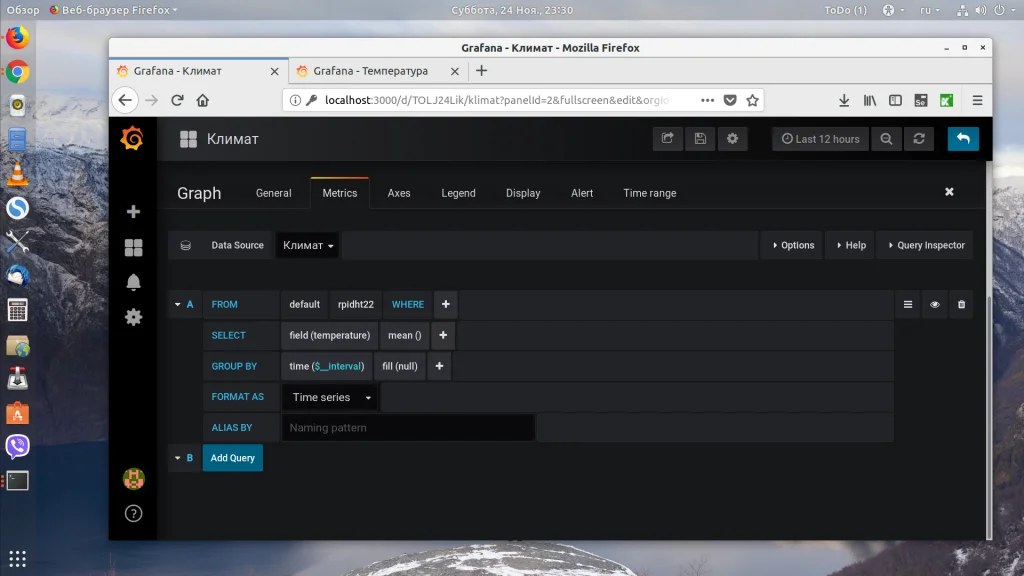Click the Add Query button

pos(232,458)
